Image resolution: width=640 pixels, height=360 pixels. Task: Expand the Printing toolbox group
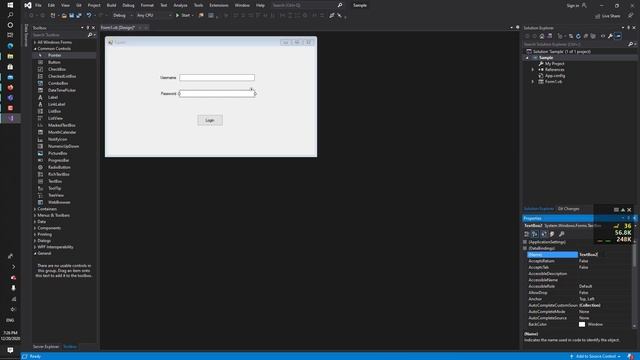point(35,234)
